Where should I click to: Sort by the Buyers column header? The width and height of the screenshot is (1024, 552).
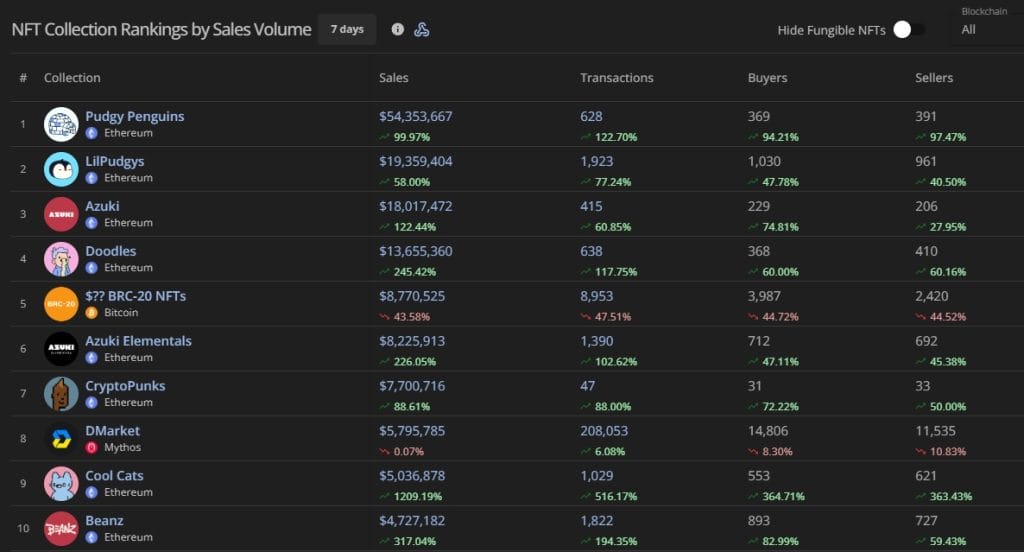[767, 78]
